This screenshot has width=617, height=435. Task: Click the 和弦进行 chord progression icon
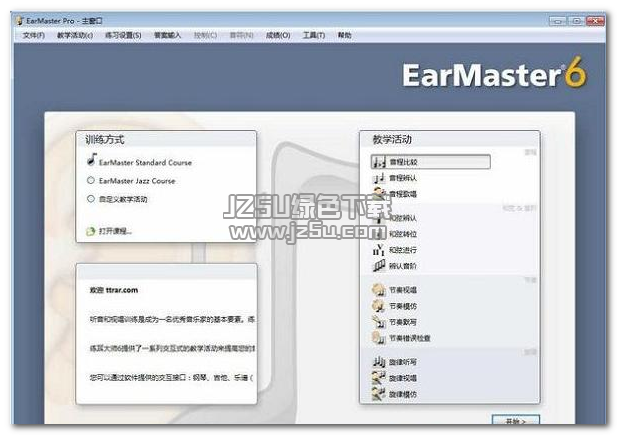tap(379, 250)
